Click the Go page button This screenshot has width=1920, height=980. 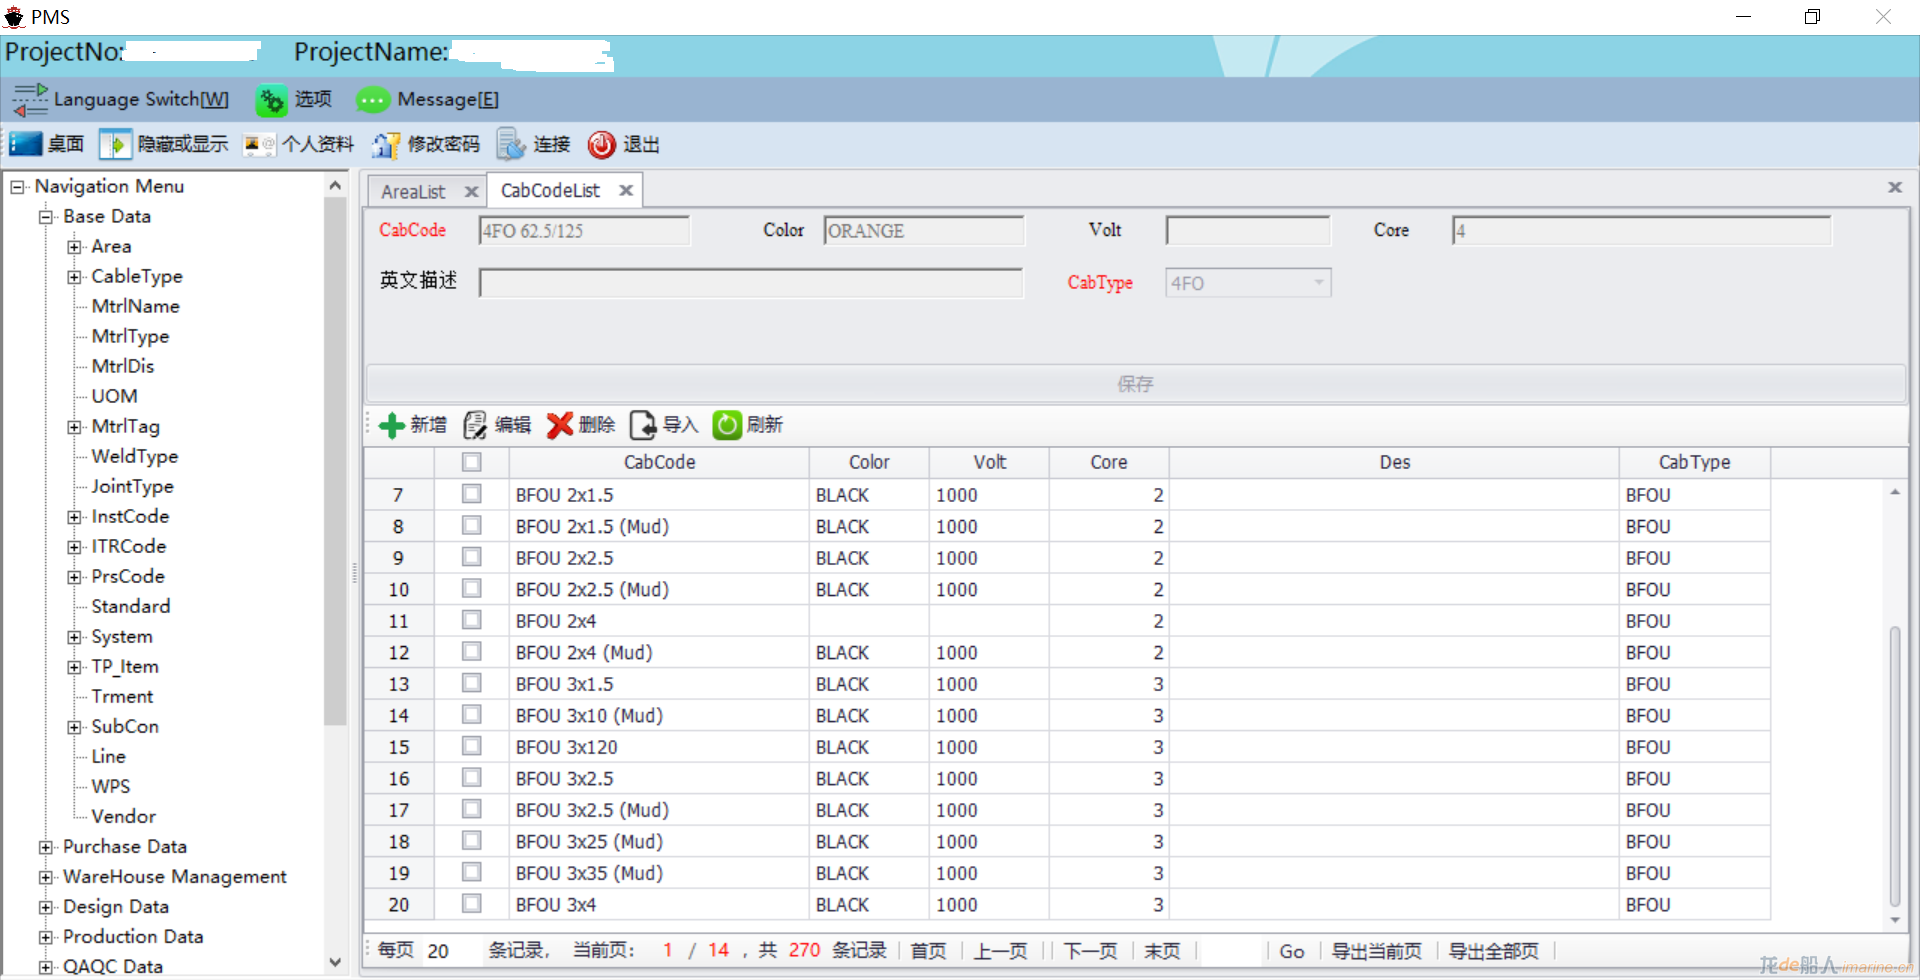click(x=1292, y=951)
